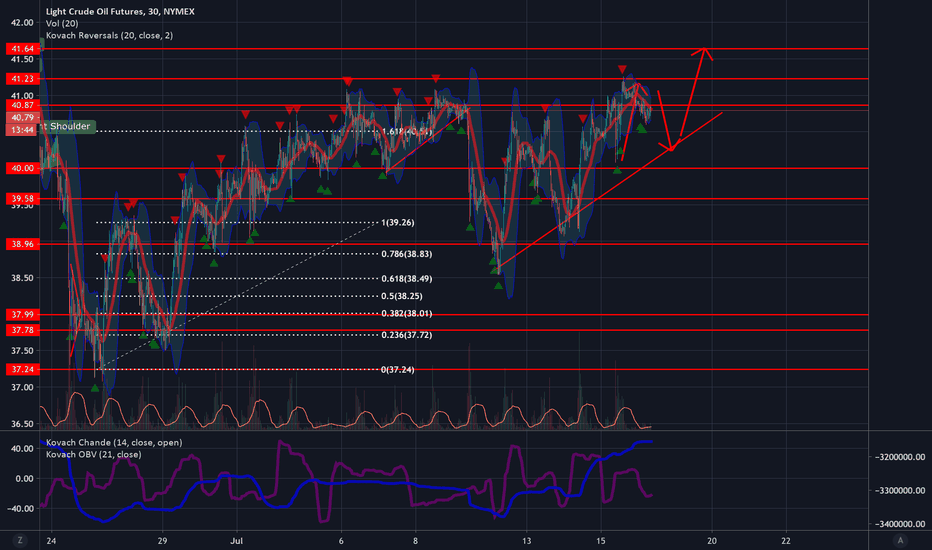Click the Shoulder pattern label

(x=67, y=127)
